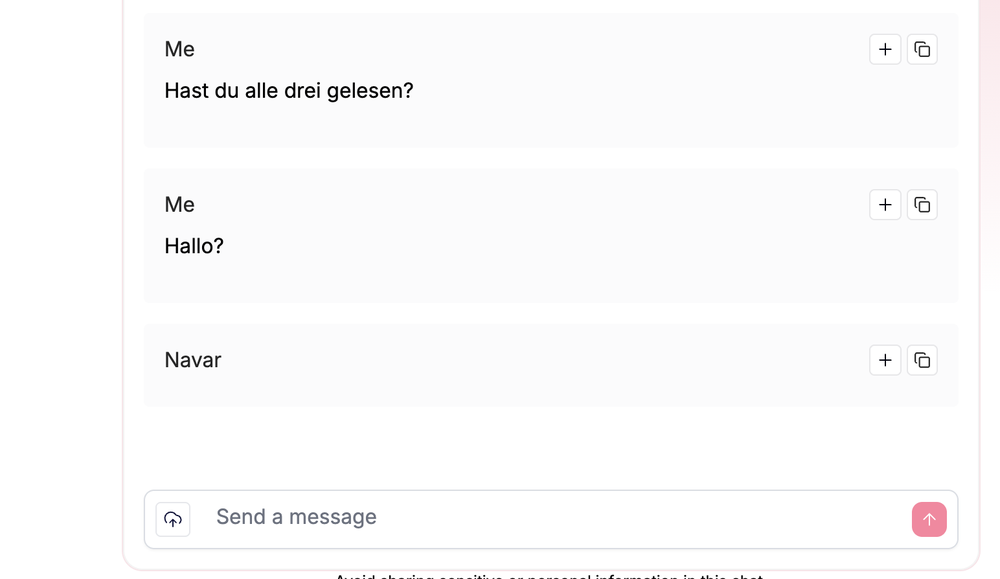Click empty chat area between Navar card and input
Image resolution: width=1000 pixels, height=579 pixels.
pyautogui.click(x=550, y=448)
